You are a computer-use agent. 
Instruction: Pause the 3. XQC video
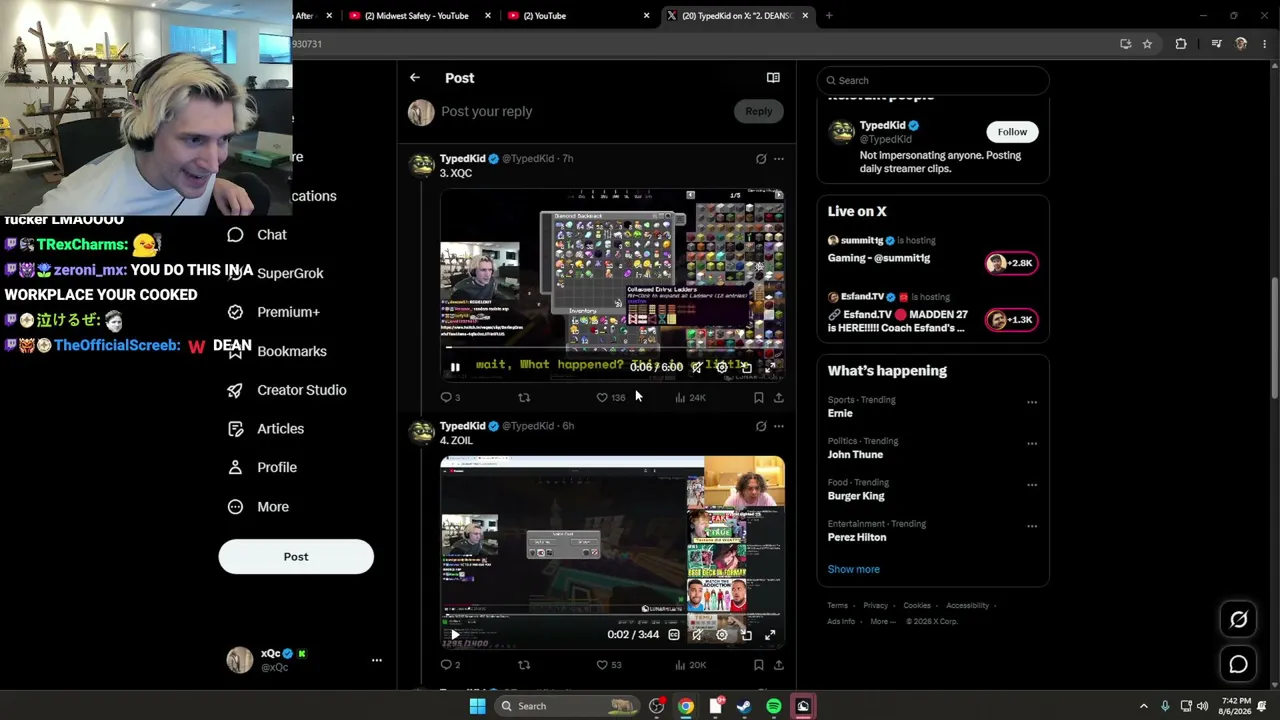[455, 368]
